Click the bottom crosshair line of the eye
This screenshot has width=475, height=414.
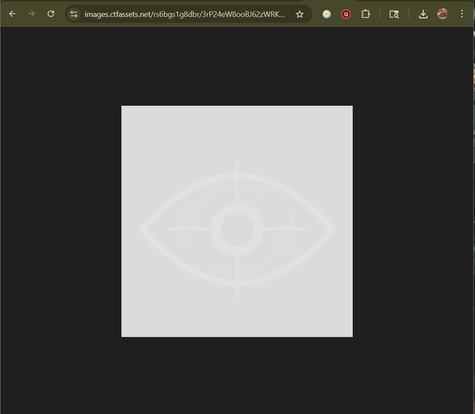tap(237, 276)
